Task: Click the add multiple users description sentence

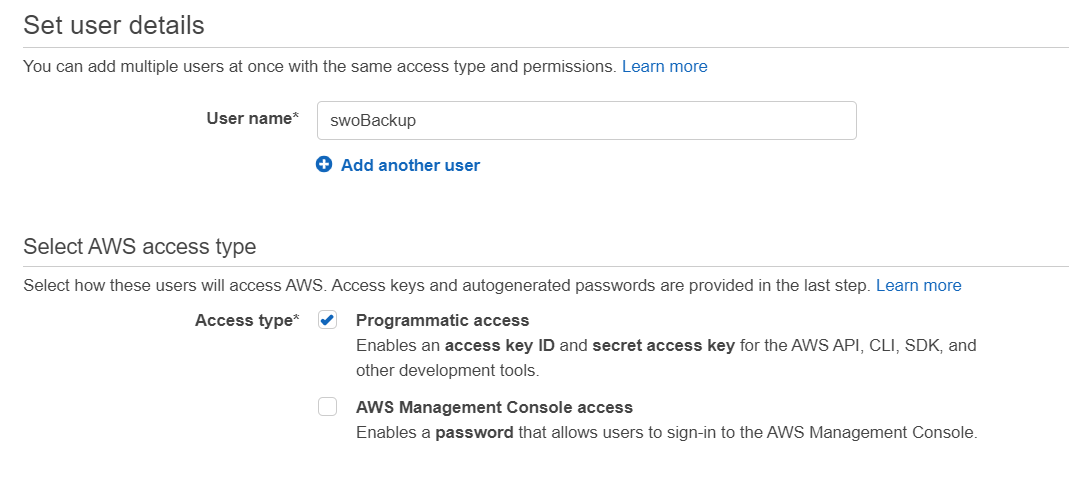Action: click(x=318, y=66)
